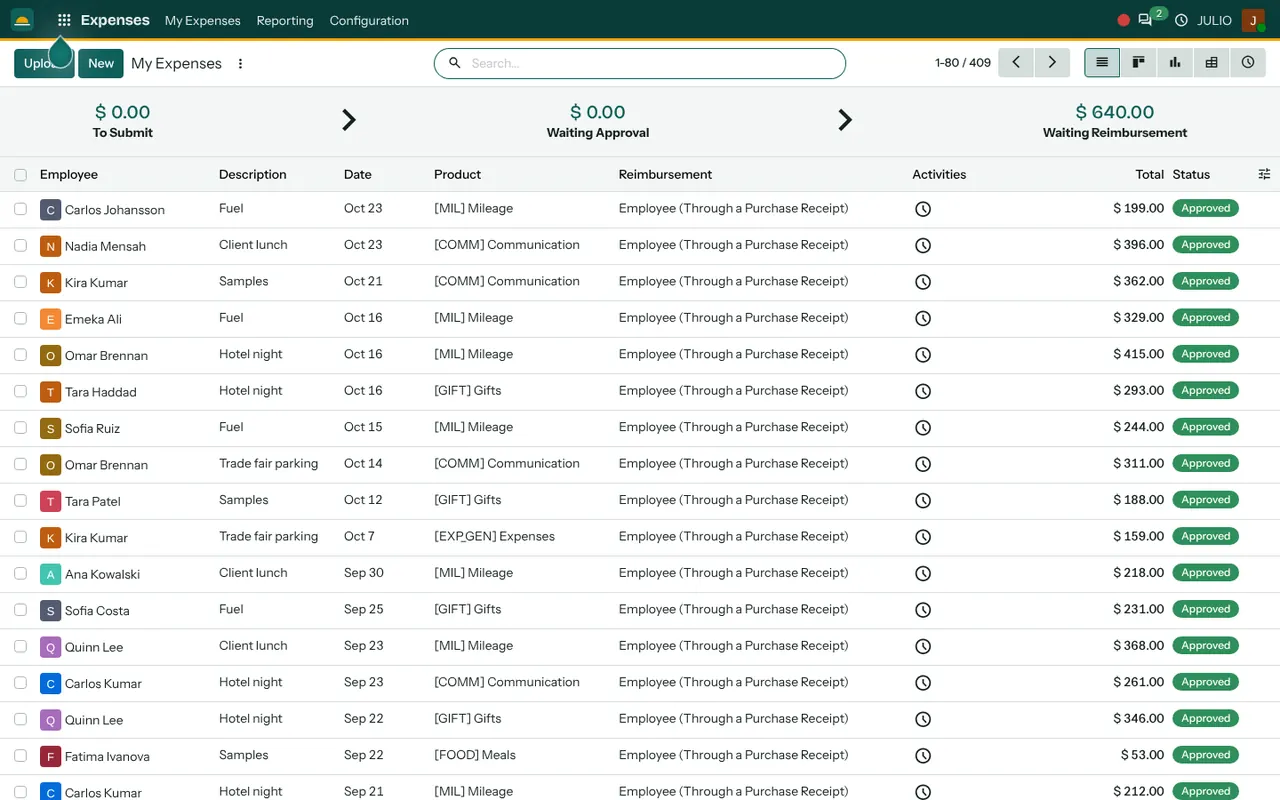
Task: Click the New expense button
Action: pos(101,63)
